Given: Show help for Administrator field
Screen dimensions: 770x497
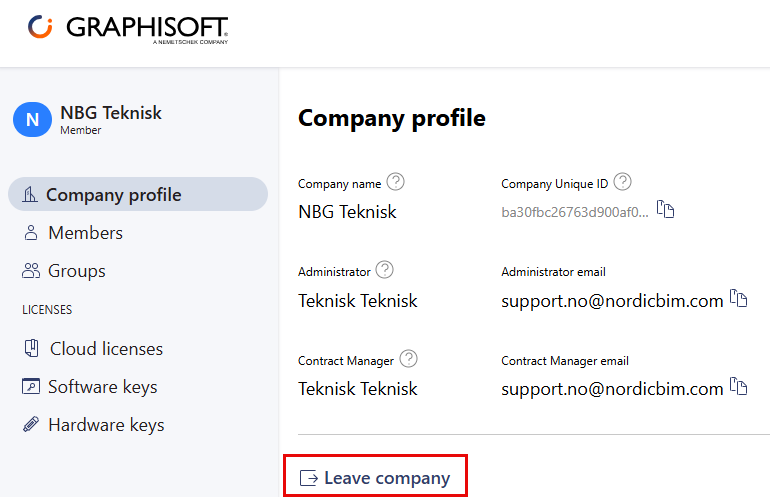Looking at the screenshot, I should point(385,270).
